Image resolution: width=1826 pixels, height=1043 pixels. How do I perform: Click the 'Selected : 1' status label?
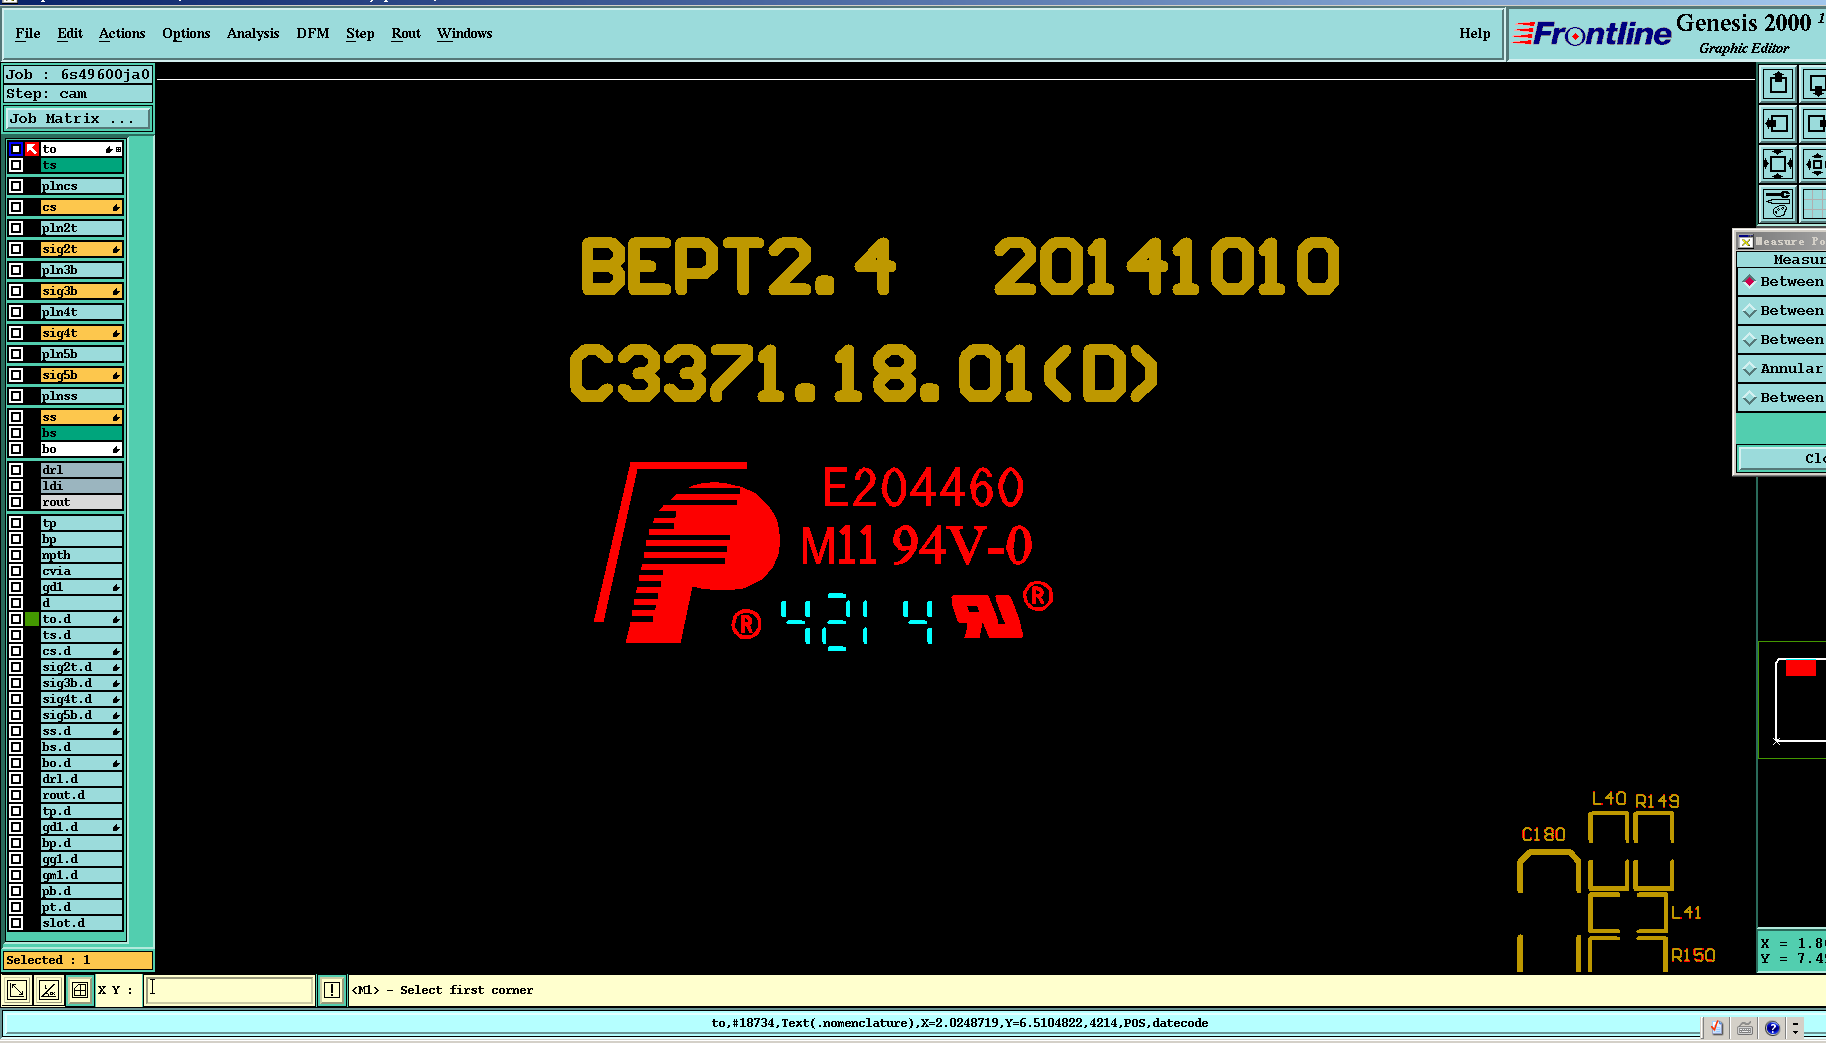click(78, 960)
